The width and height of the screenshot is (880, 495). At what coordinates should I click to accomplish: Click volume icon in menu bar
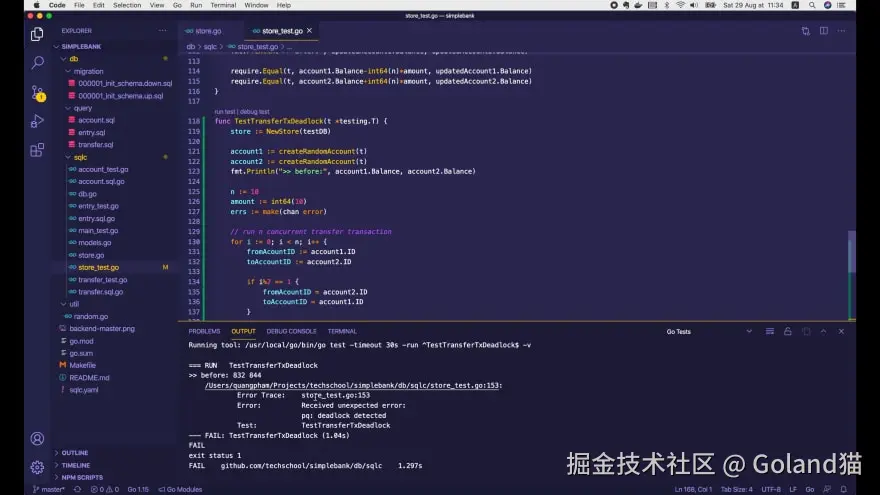click(694, 5)
